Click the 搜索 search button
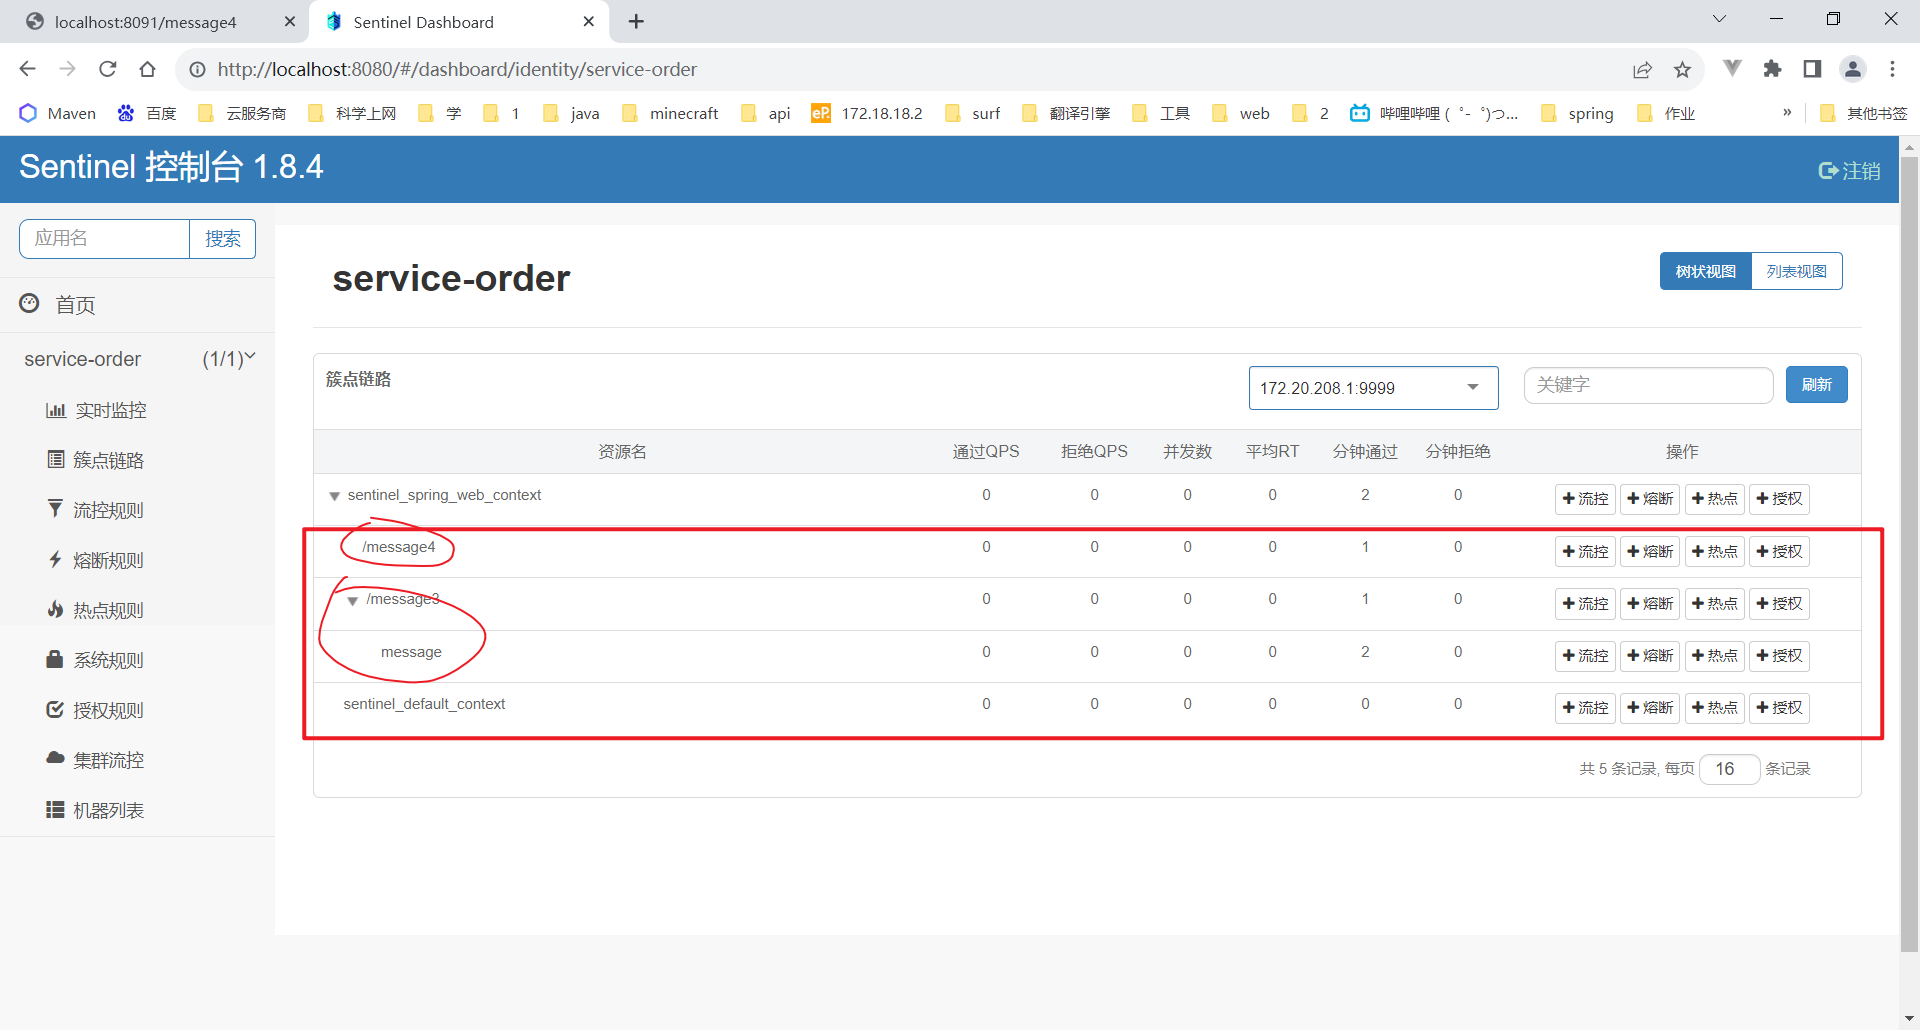 (x=223, y=238)
